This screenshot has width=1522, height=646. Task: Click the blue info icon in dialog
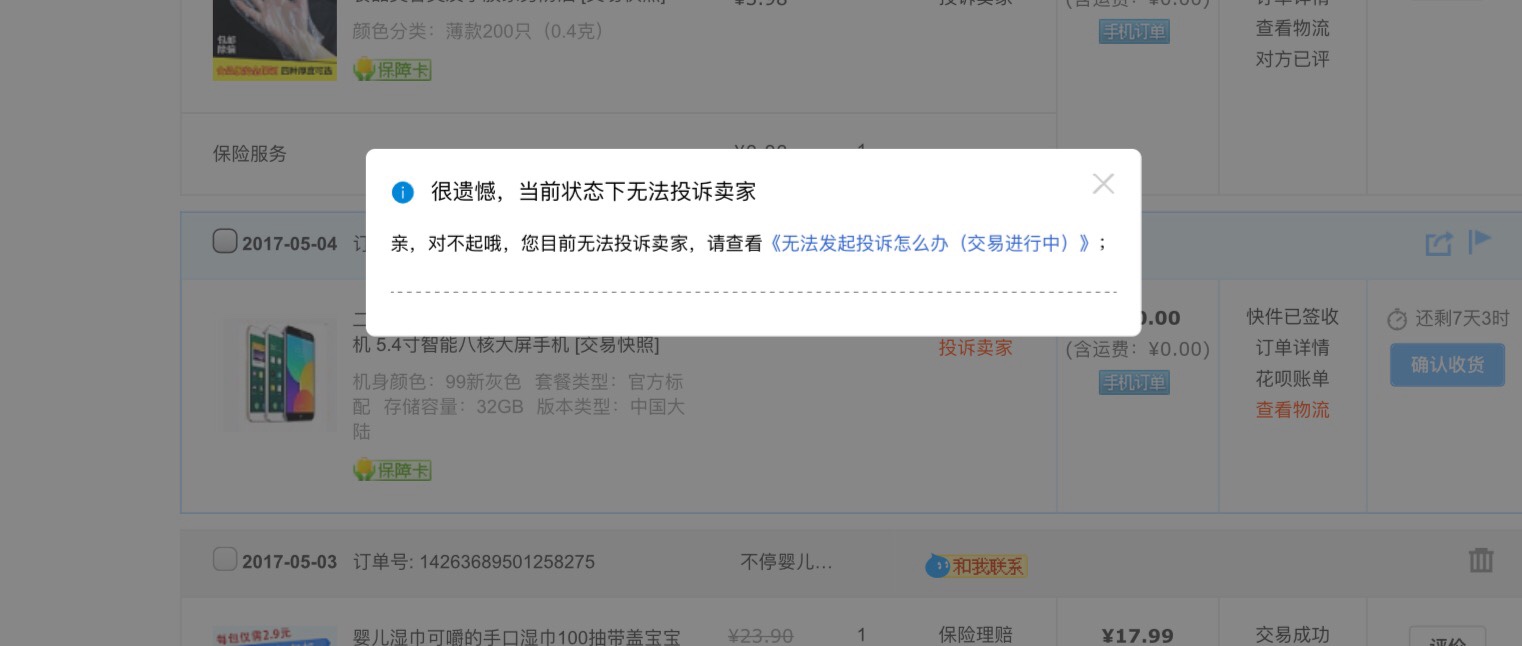pos(403,192)
